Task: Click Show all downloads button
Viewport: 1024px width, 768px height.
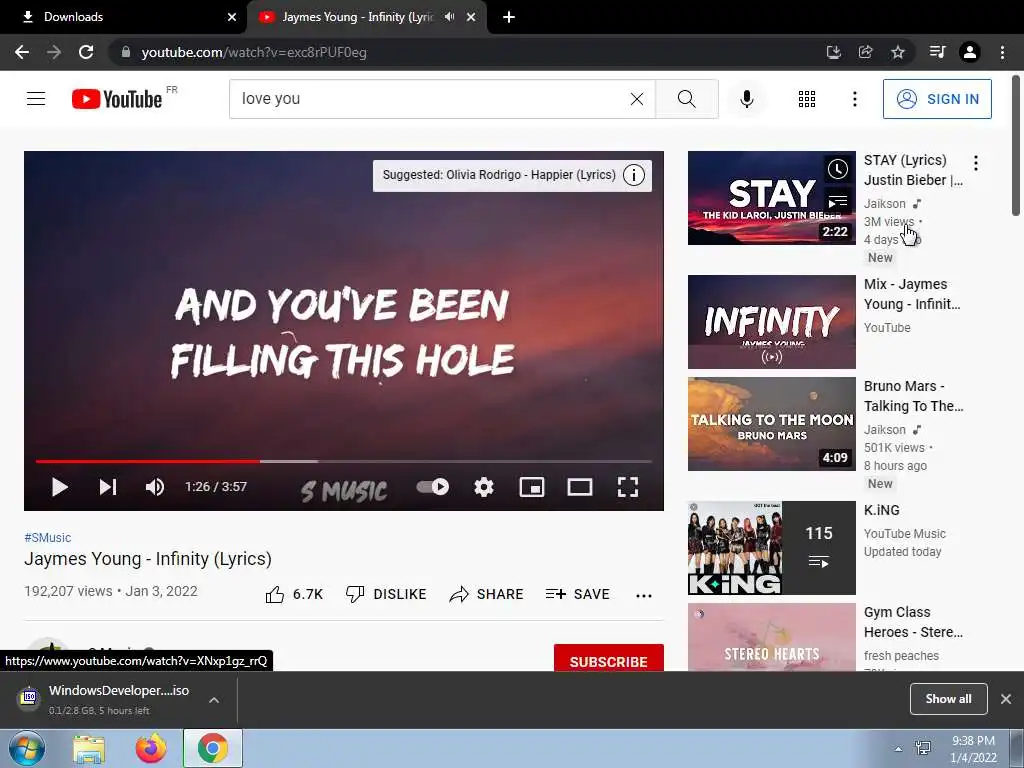Action: (x=948, y=699)
